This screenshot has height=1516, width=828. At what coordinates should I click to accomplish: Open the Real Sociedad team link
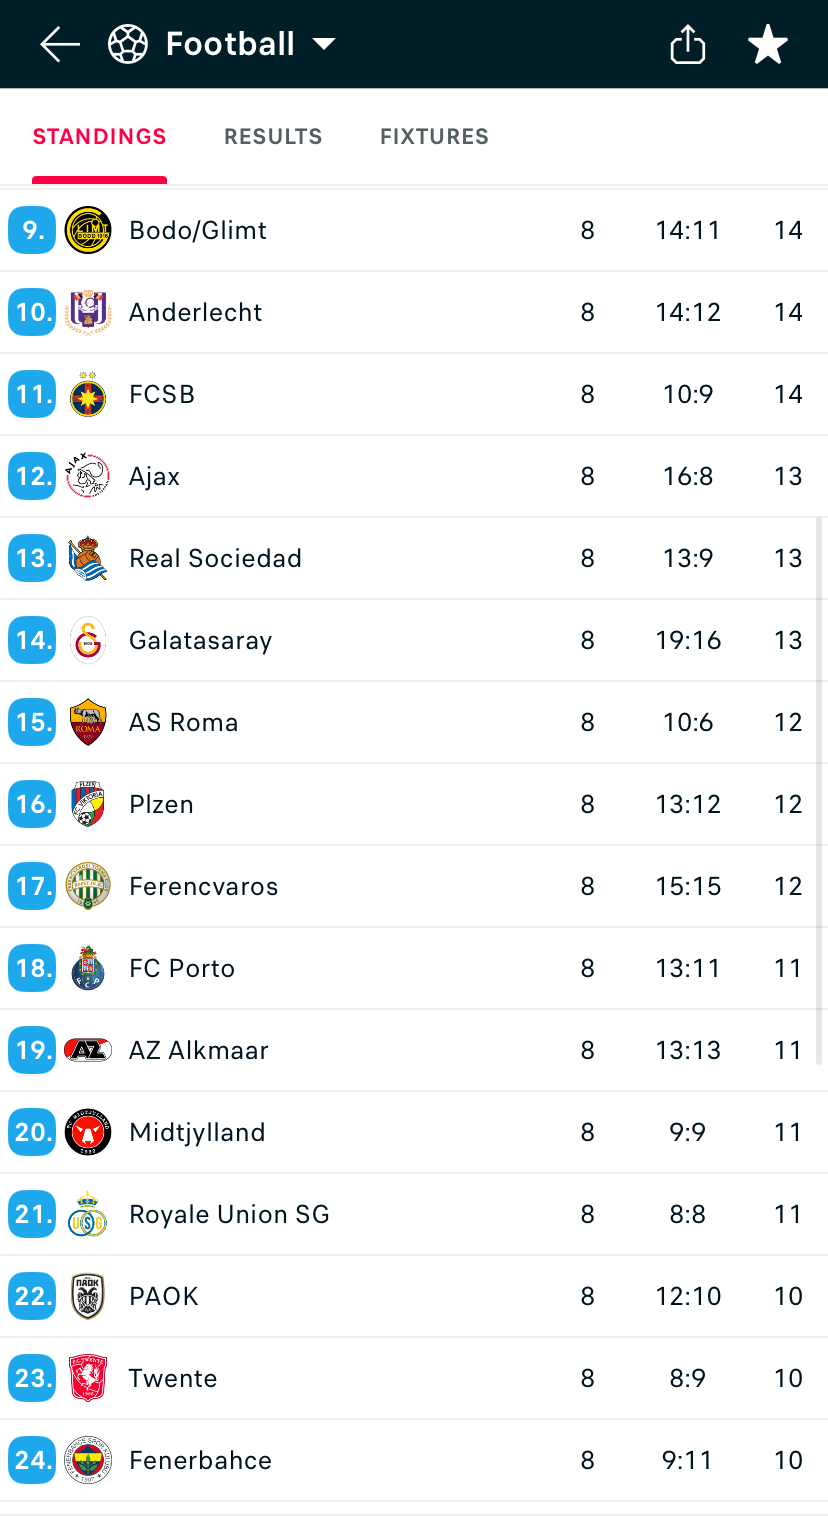tap(215, 558)
